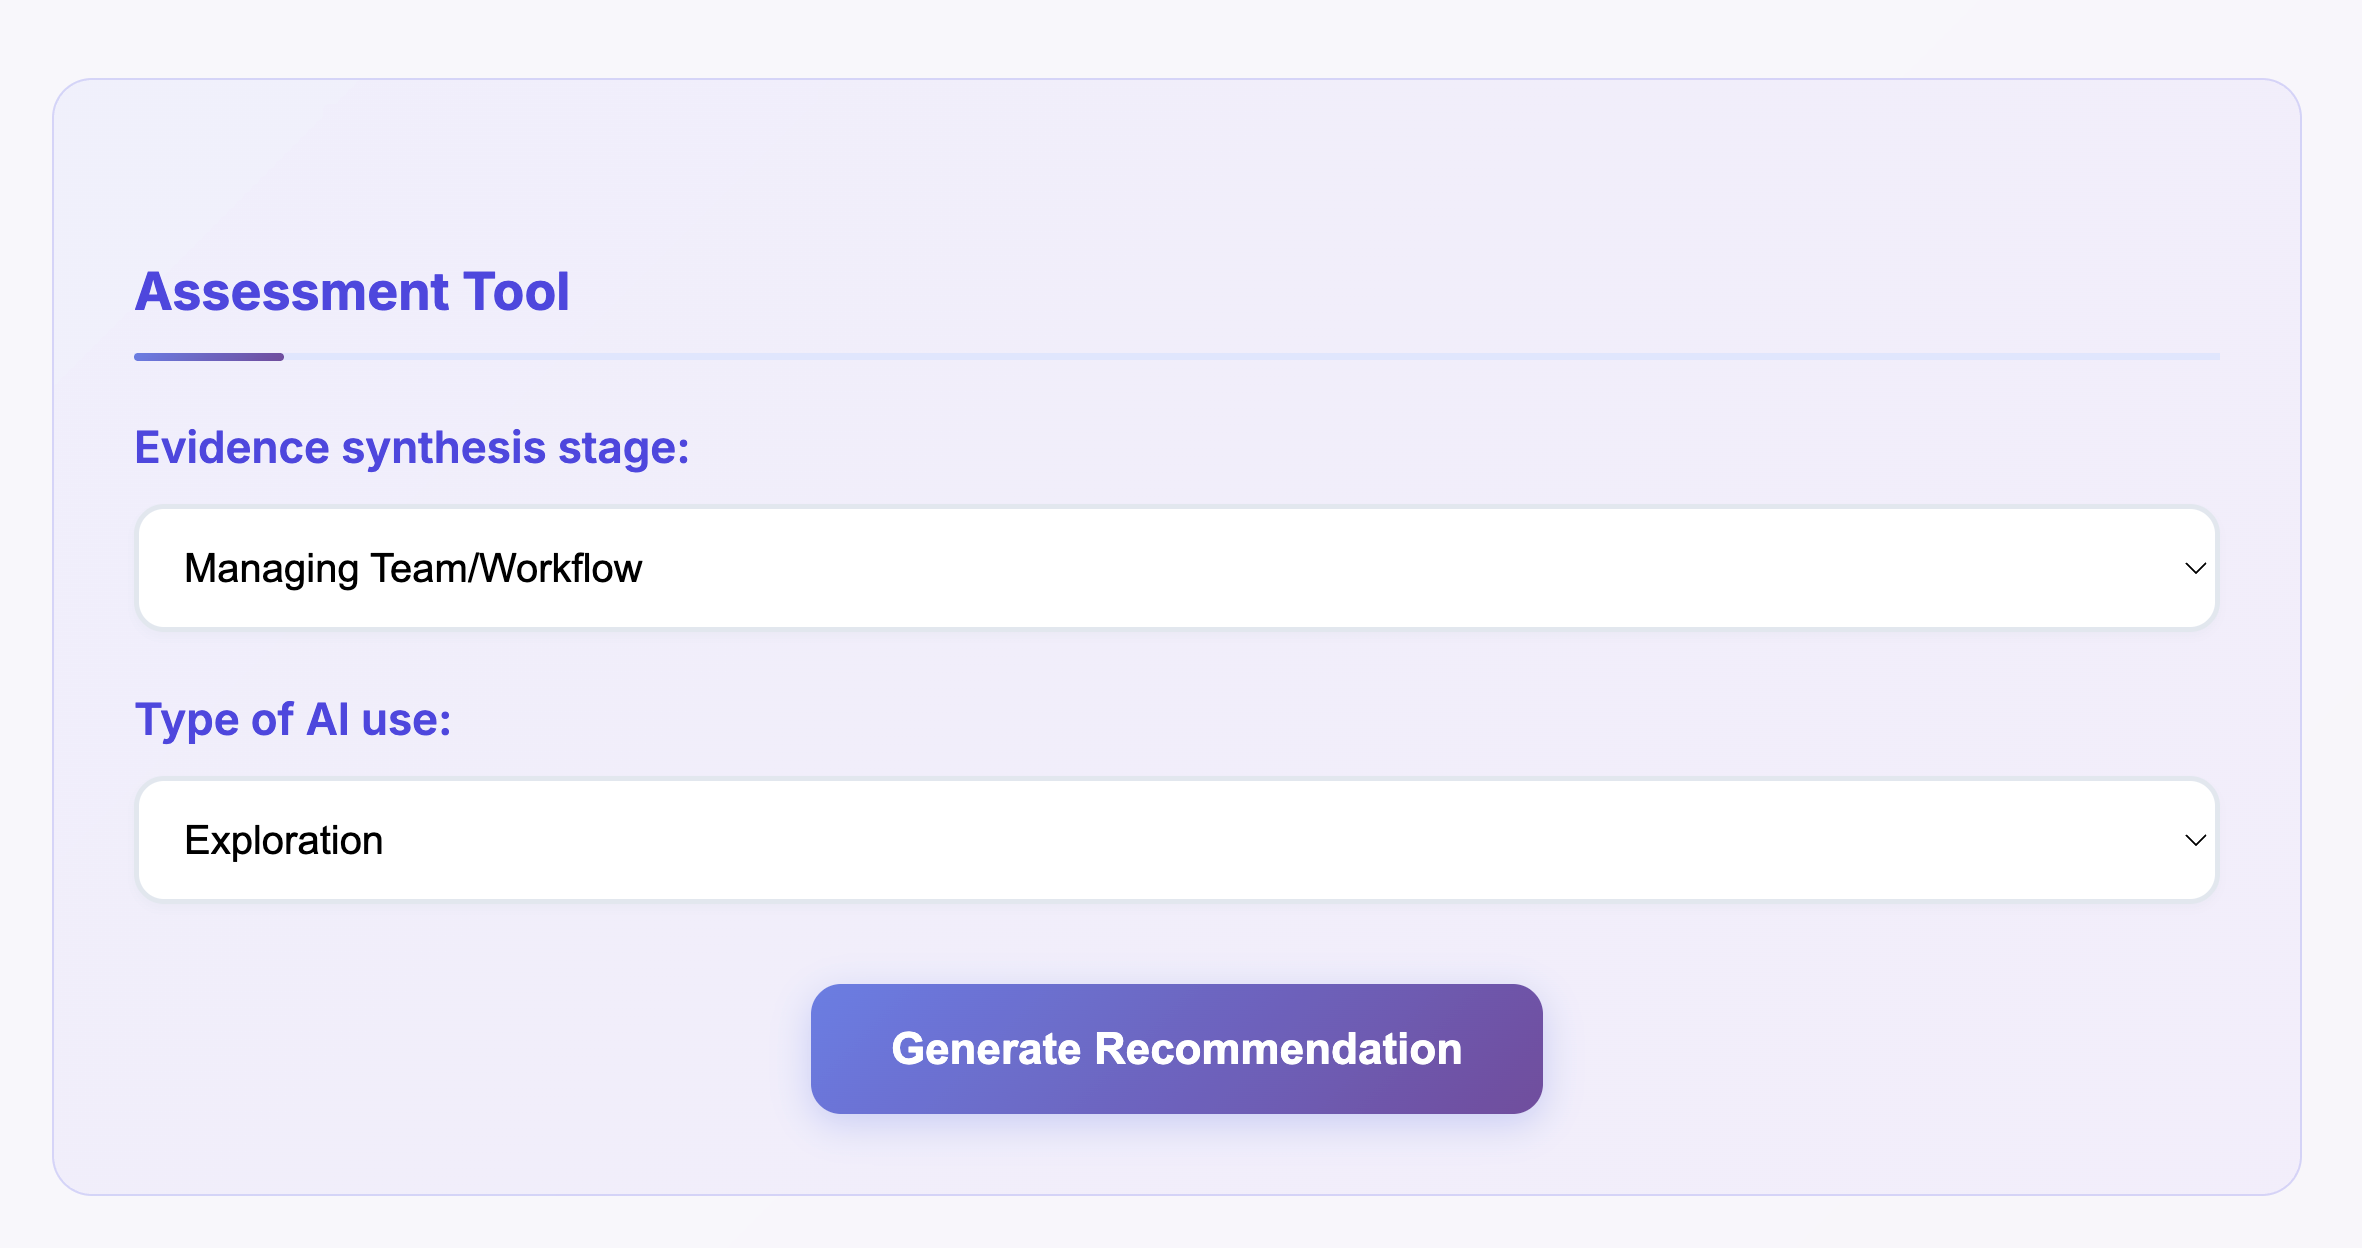Open the Type of AI use dropdown
2362x1248 pixels.
tap(1176, 840)
